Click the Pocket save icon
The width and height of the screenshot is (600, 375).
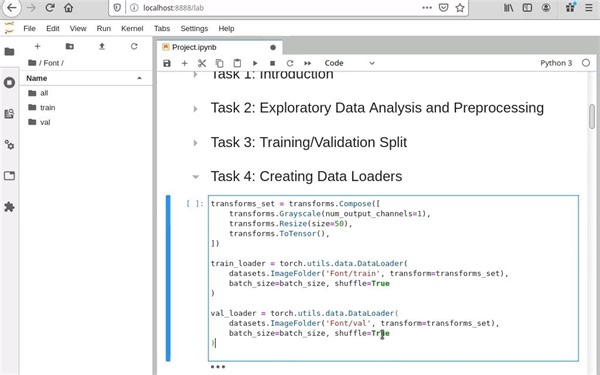443,8
